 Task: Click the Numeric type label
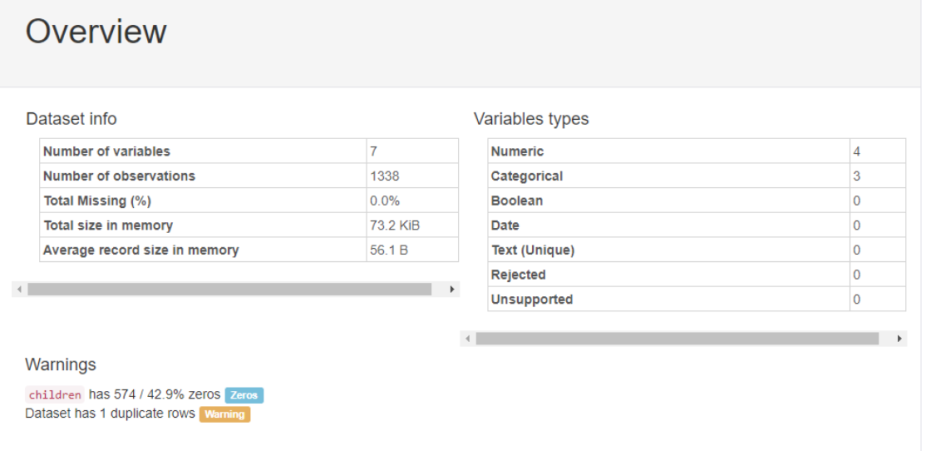click(518, 152)
